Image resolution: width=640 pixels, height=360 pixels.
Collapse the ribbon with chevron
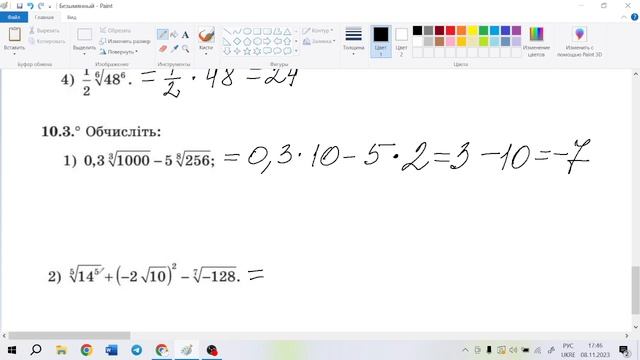tap(624, 17)
